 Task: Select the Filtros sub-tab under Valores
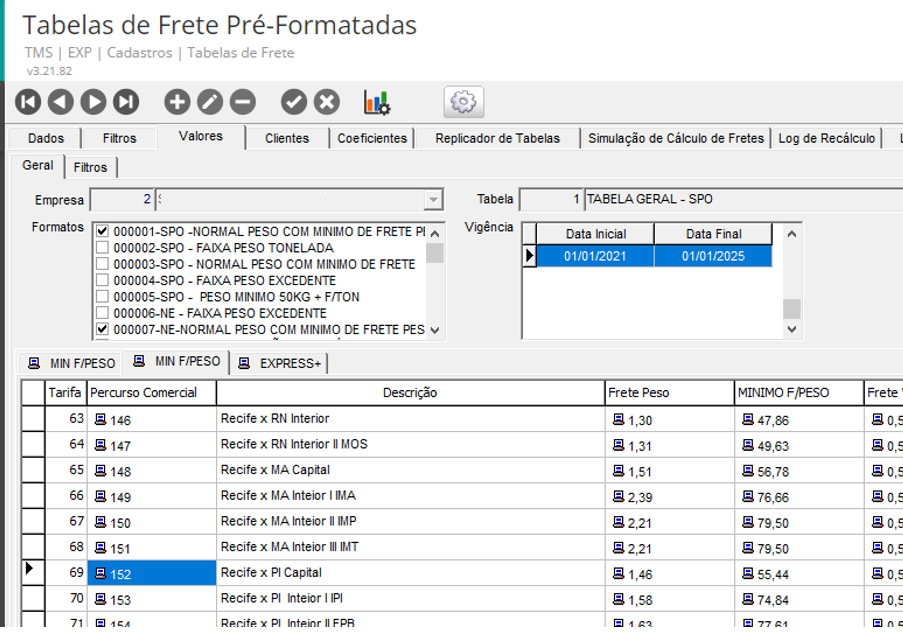tap(90, 168)
